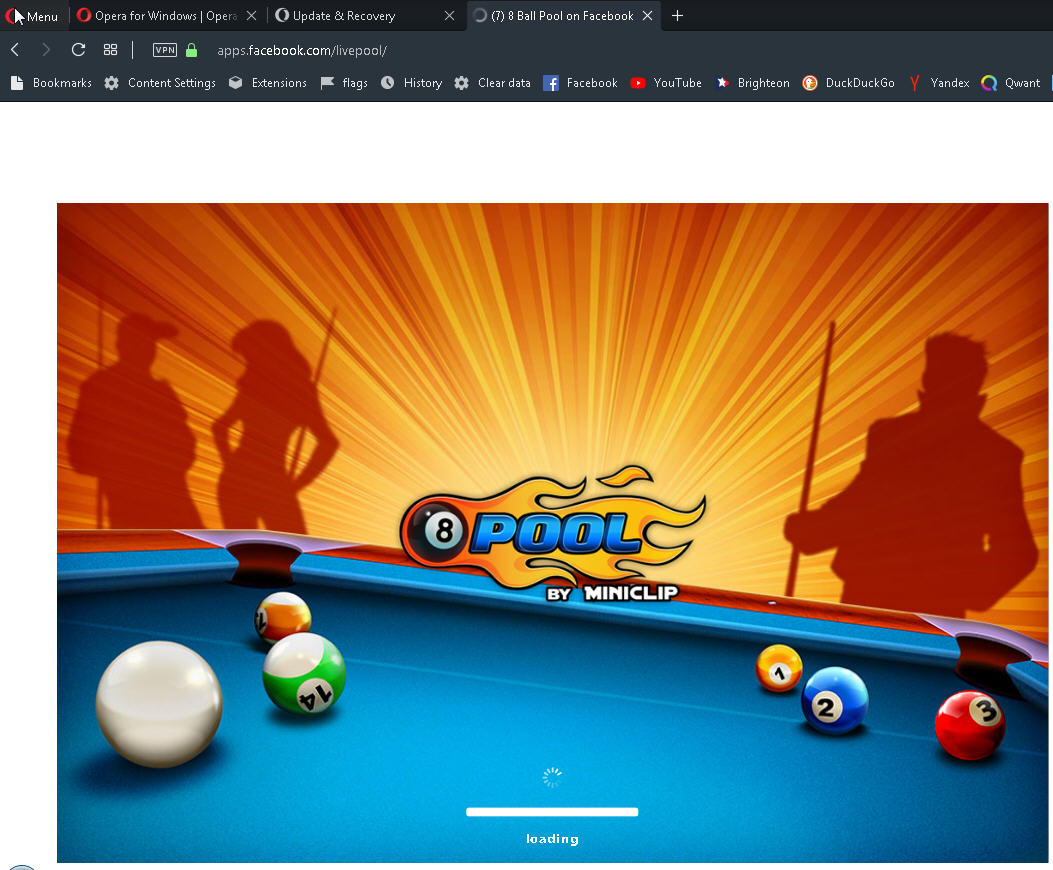Click the YouTube logo icon
Screen dimensions: 1053x870
coord(638,83)
